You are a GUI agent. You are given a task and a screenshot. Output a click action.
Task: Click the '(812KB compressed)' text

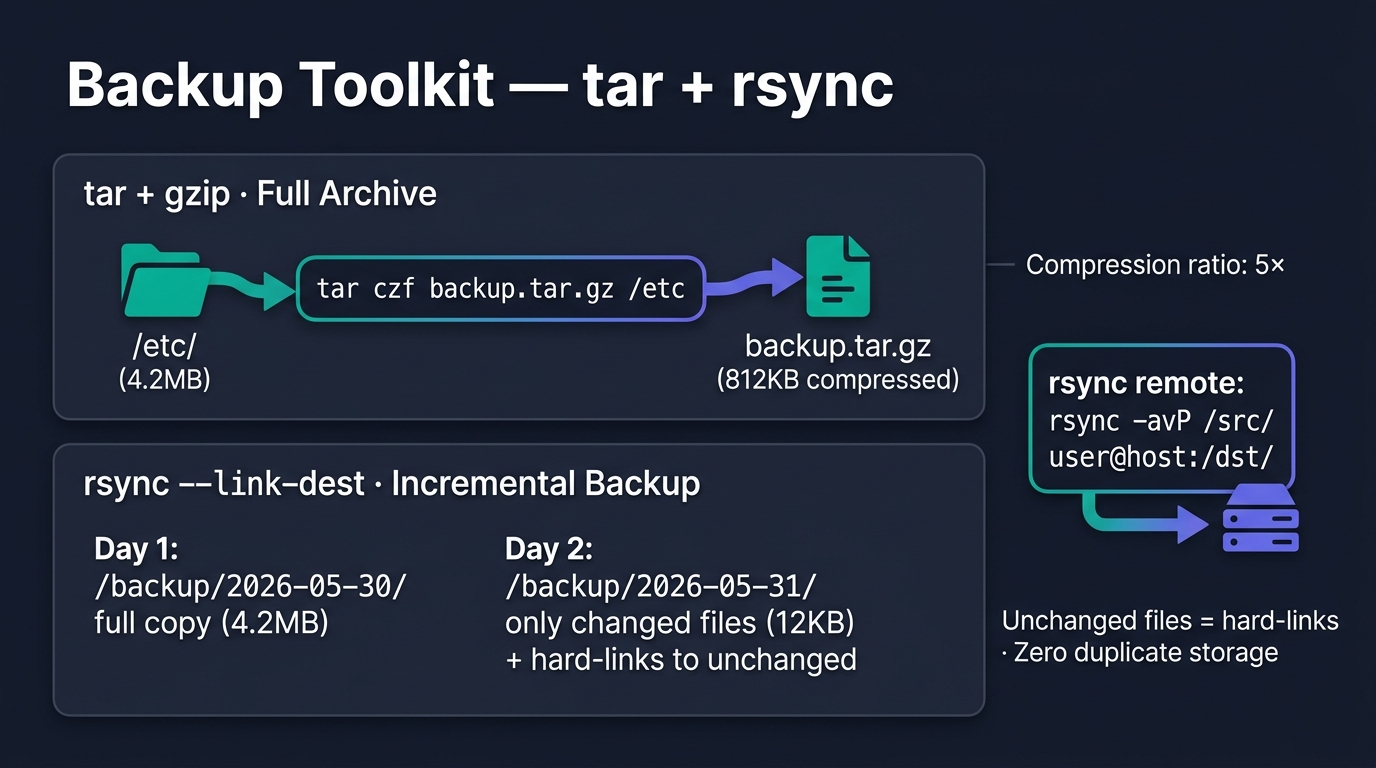tap(838, 380)
